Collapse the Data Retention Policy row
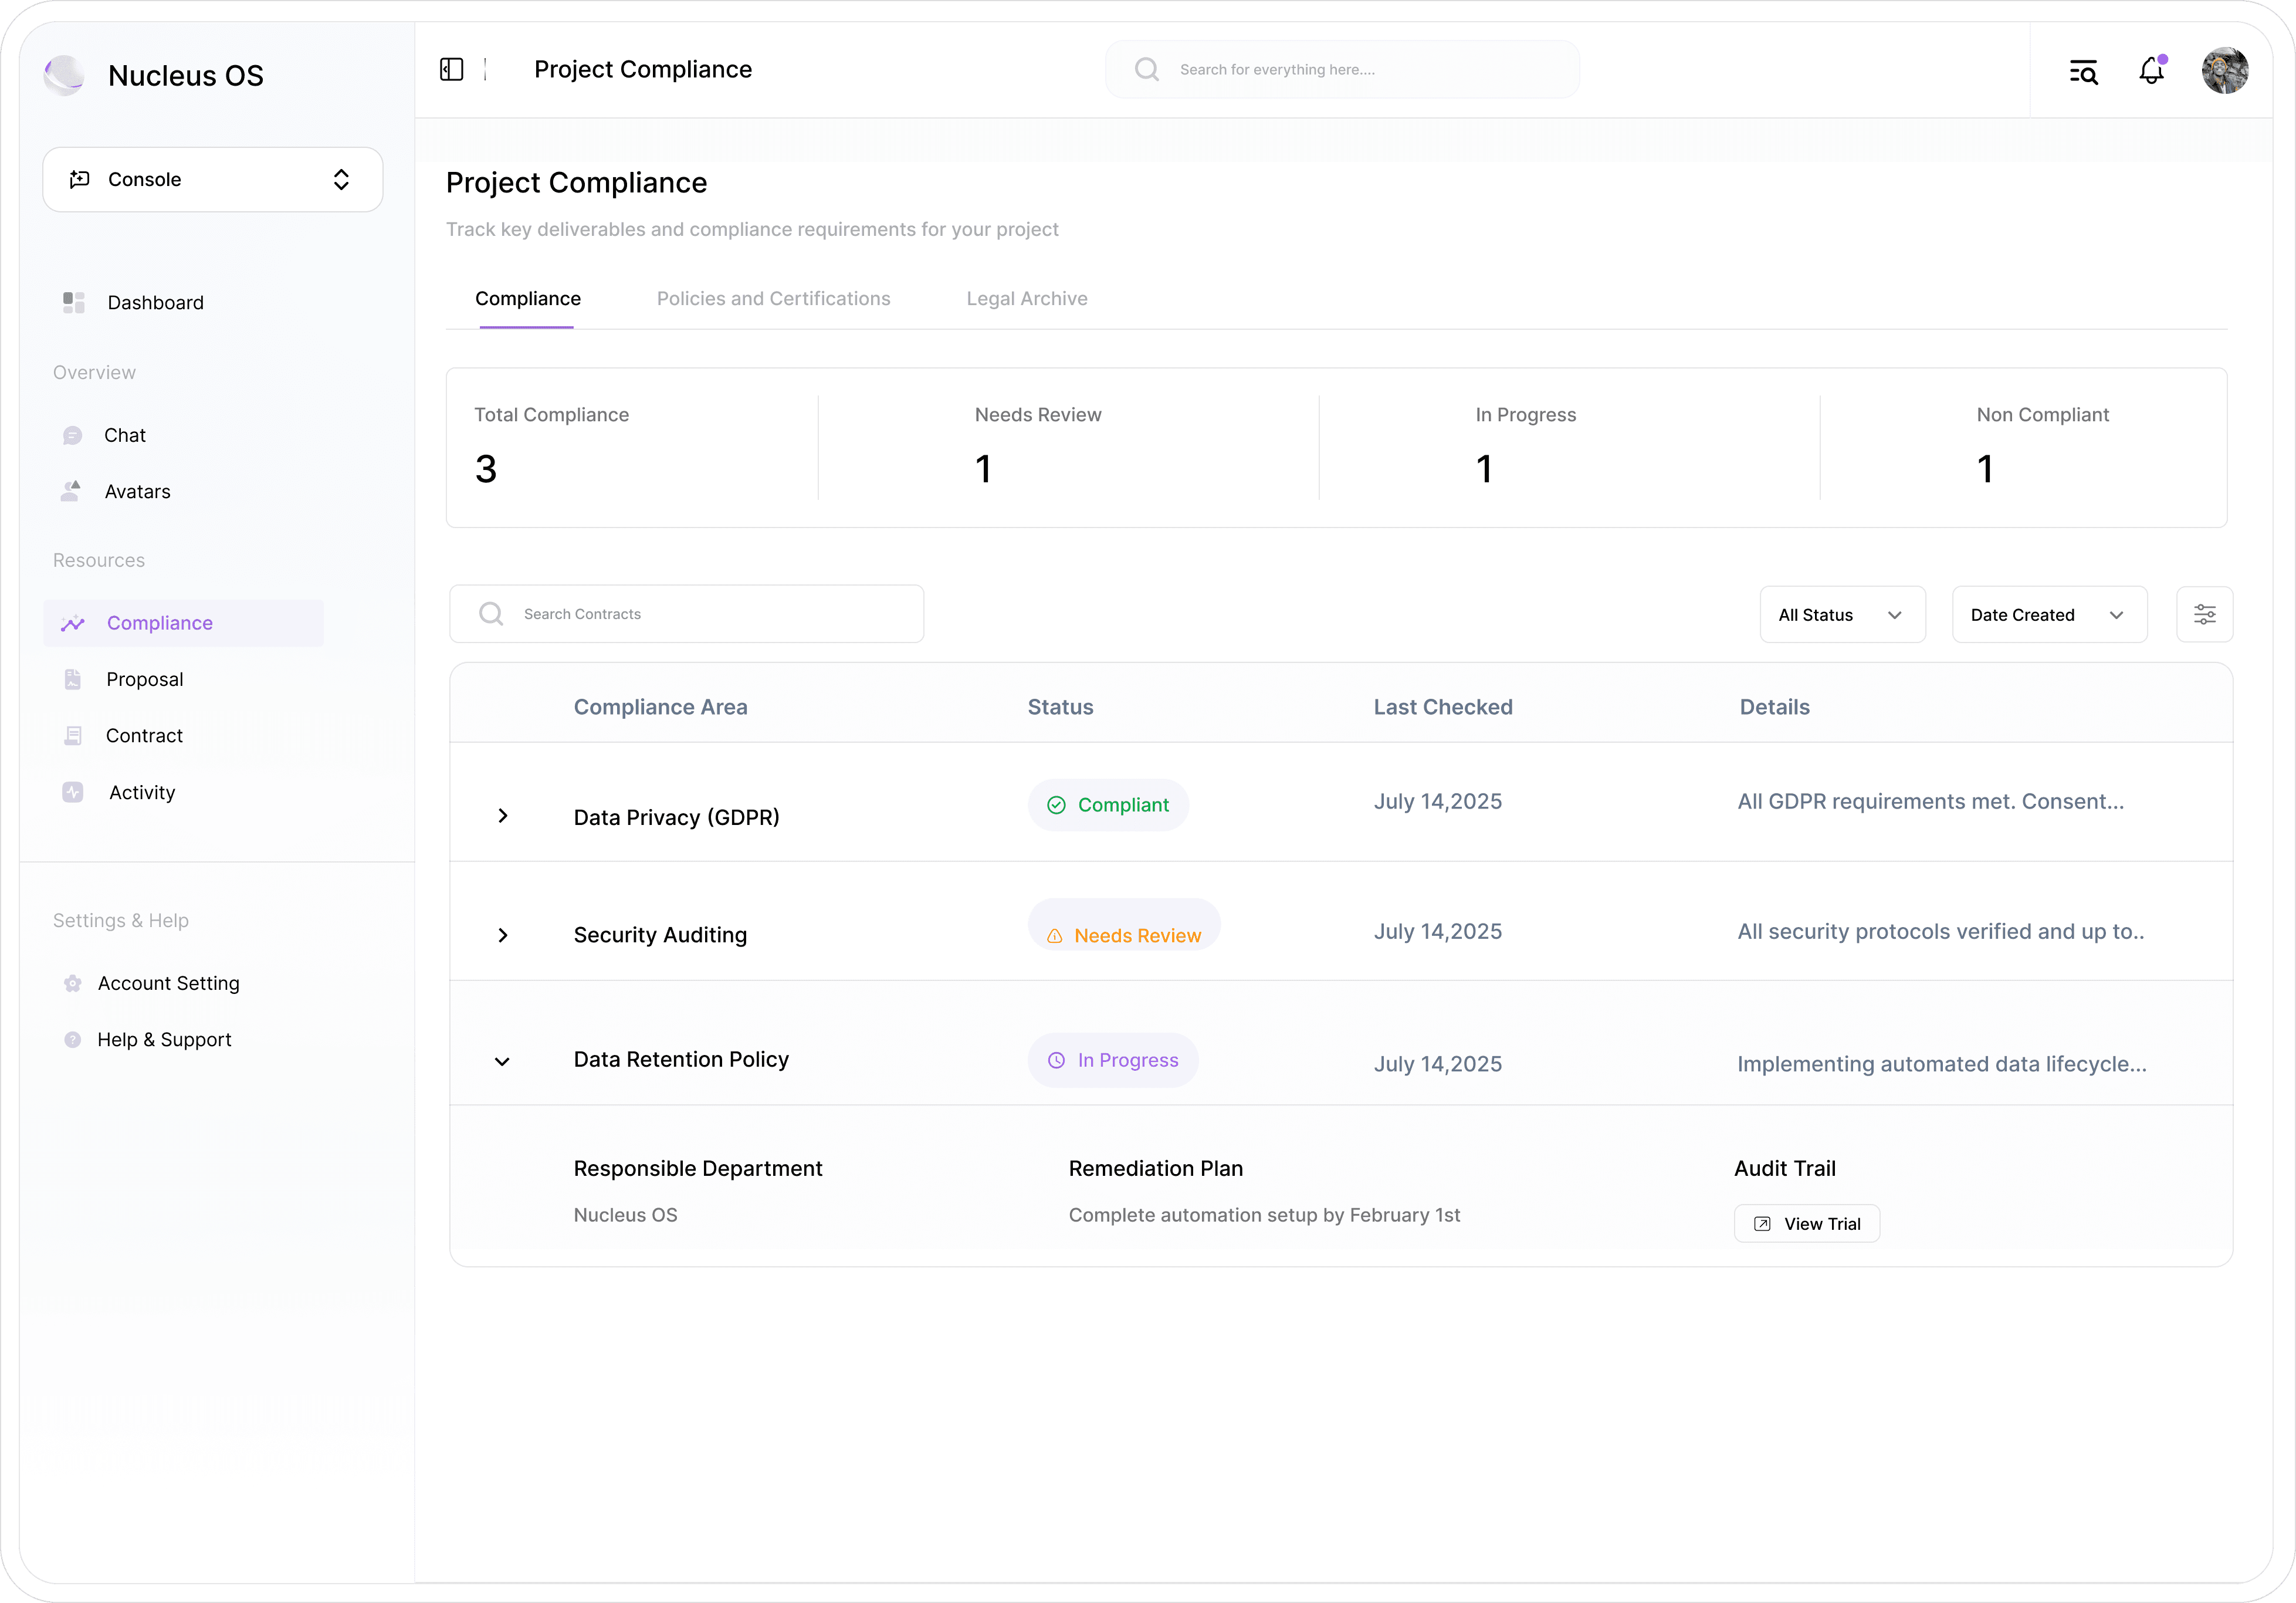 [502, 1061]
